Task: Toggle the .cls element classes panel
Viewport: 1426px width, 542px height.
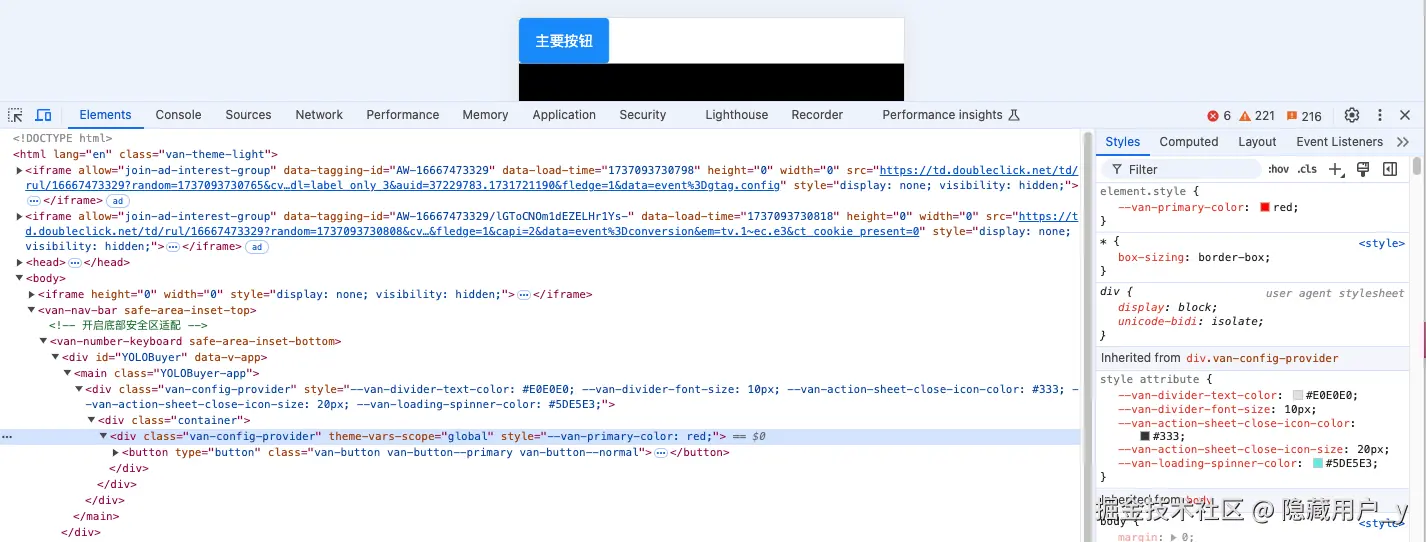Action: (x=1308, y=170)
